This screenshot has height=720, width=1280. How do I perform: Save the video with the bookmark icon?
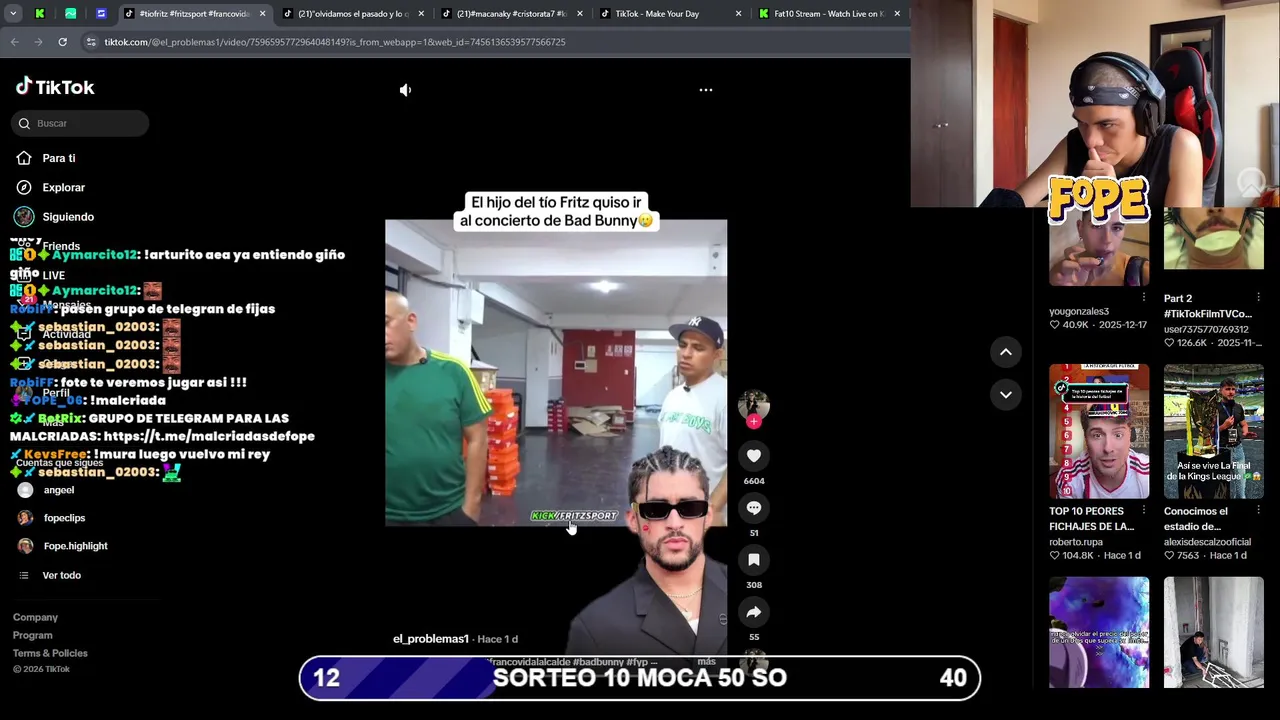[x=754, y=560]
